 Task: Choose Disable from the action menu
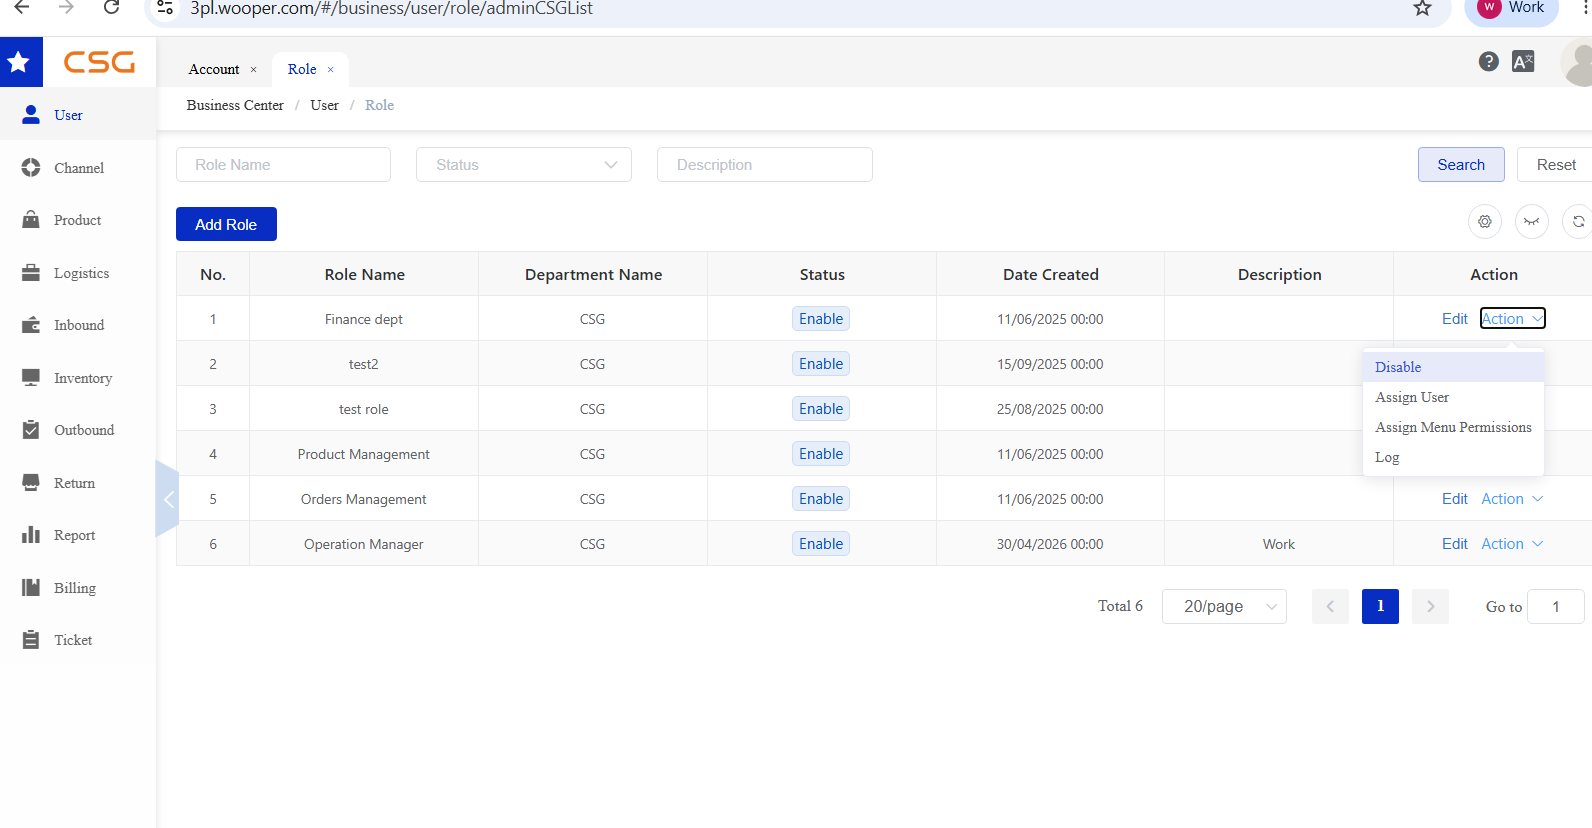(1453, 367)
